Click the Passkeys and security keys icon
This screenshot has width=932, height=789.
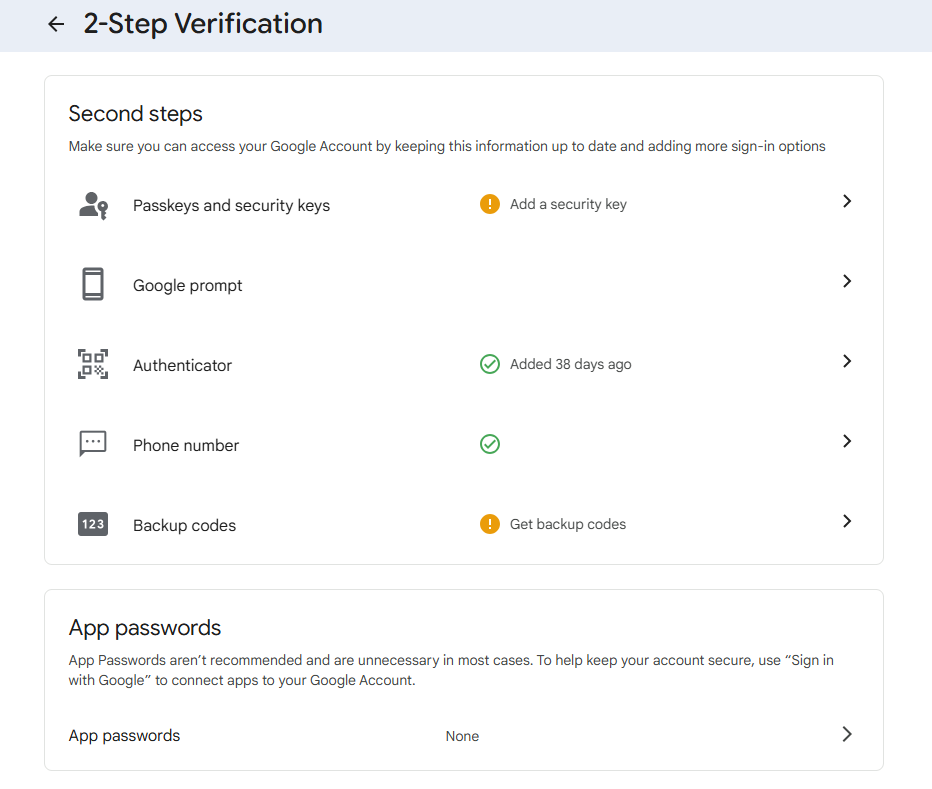click(93, 205)
